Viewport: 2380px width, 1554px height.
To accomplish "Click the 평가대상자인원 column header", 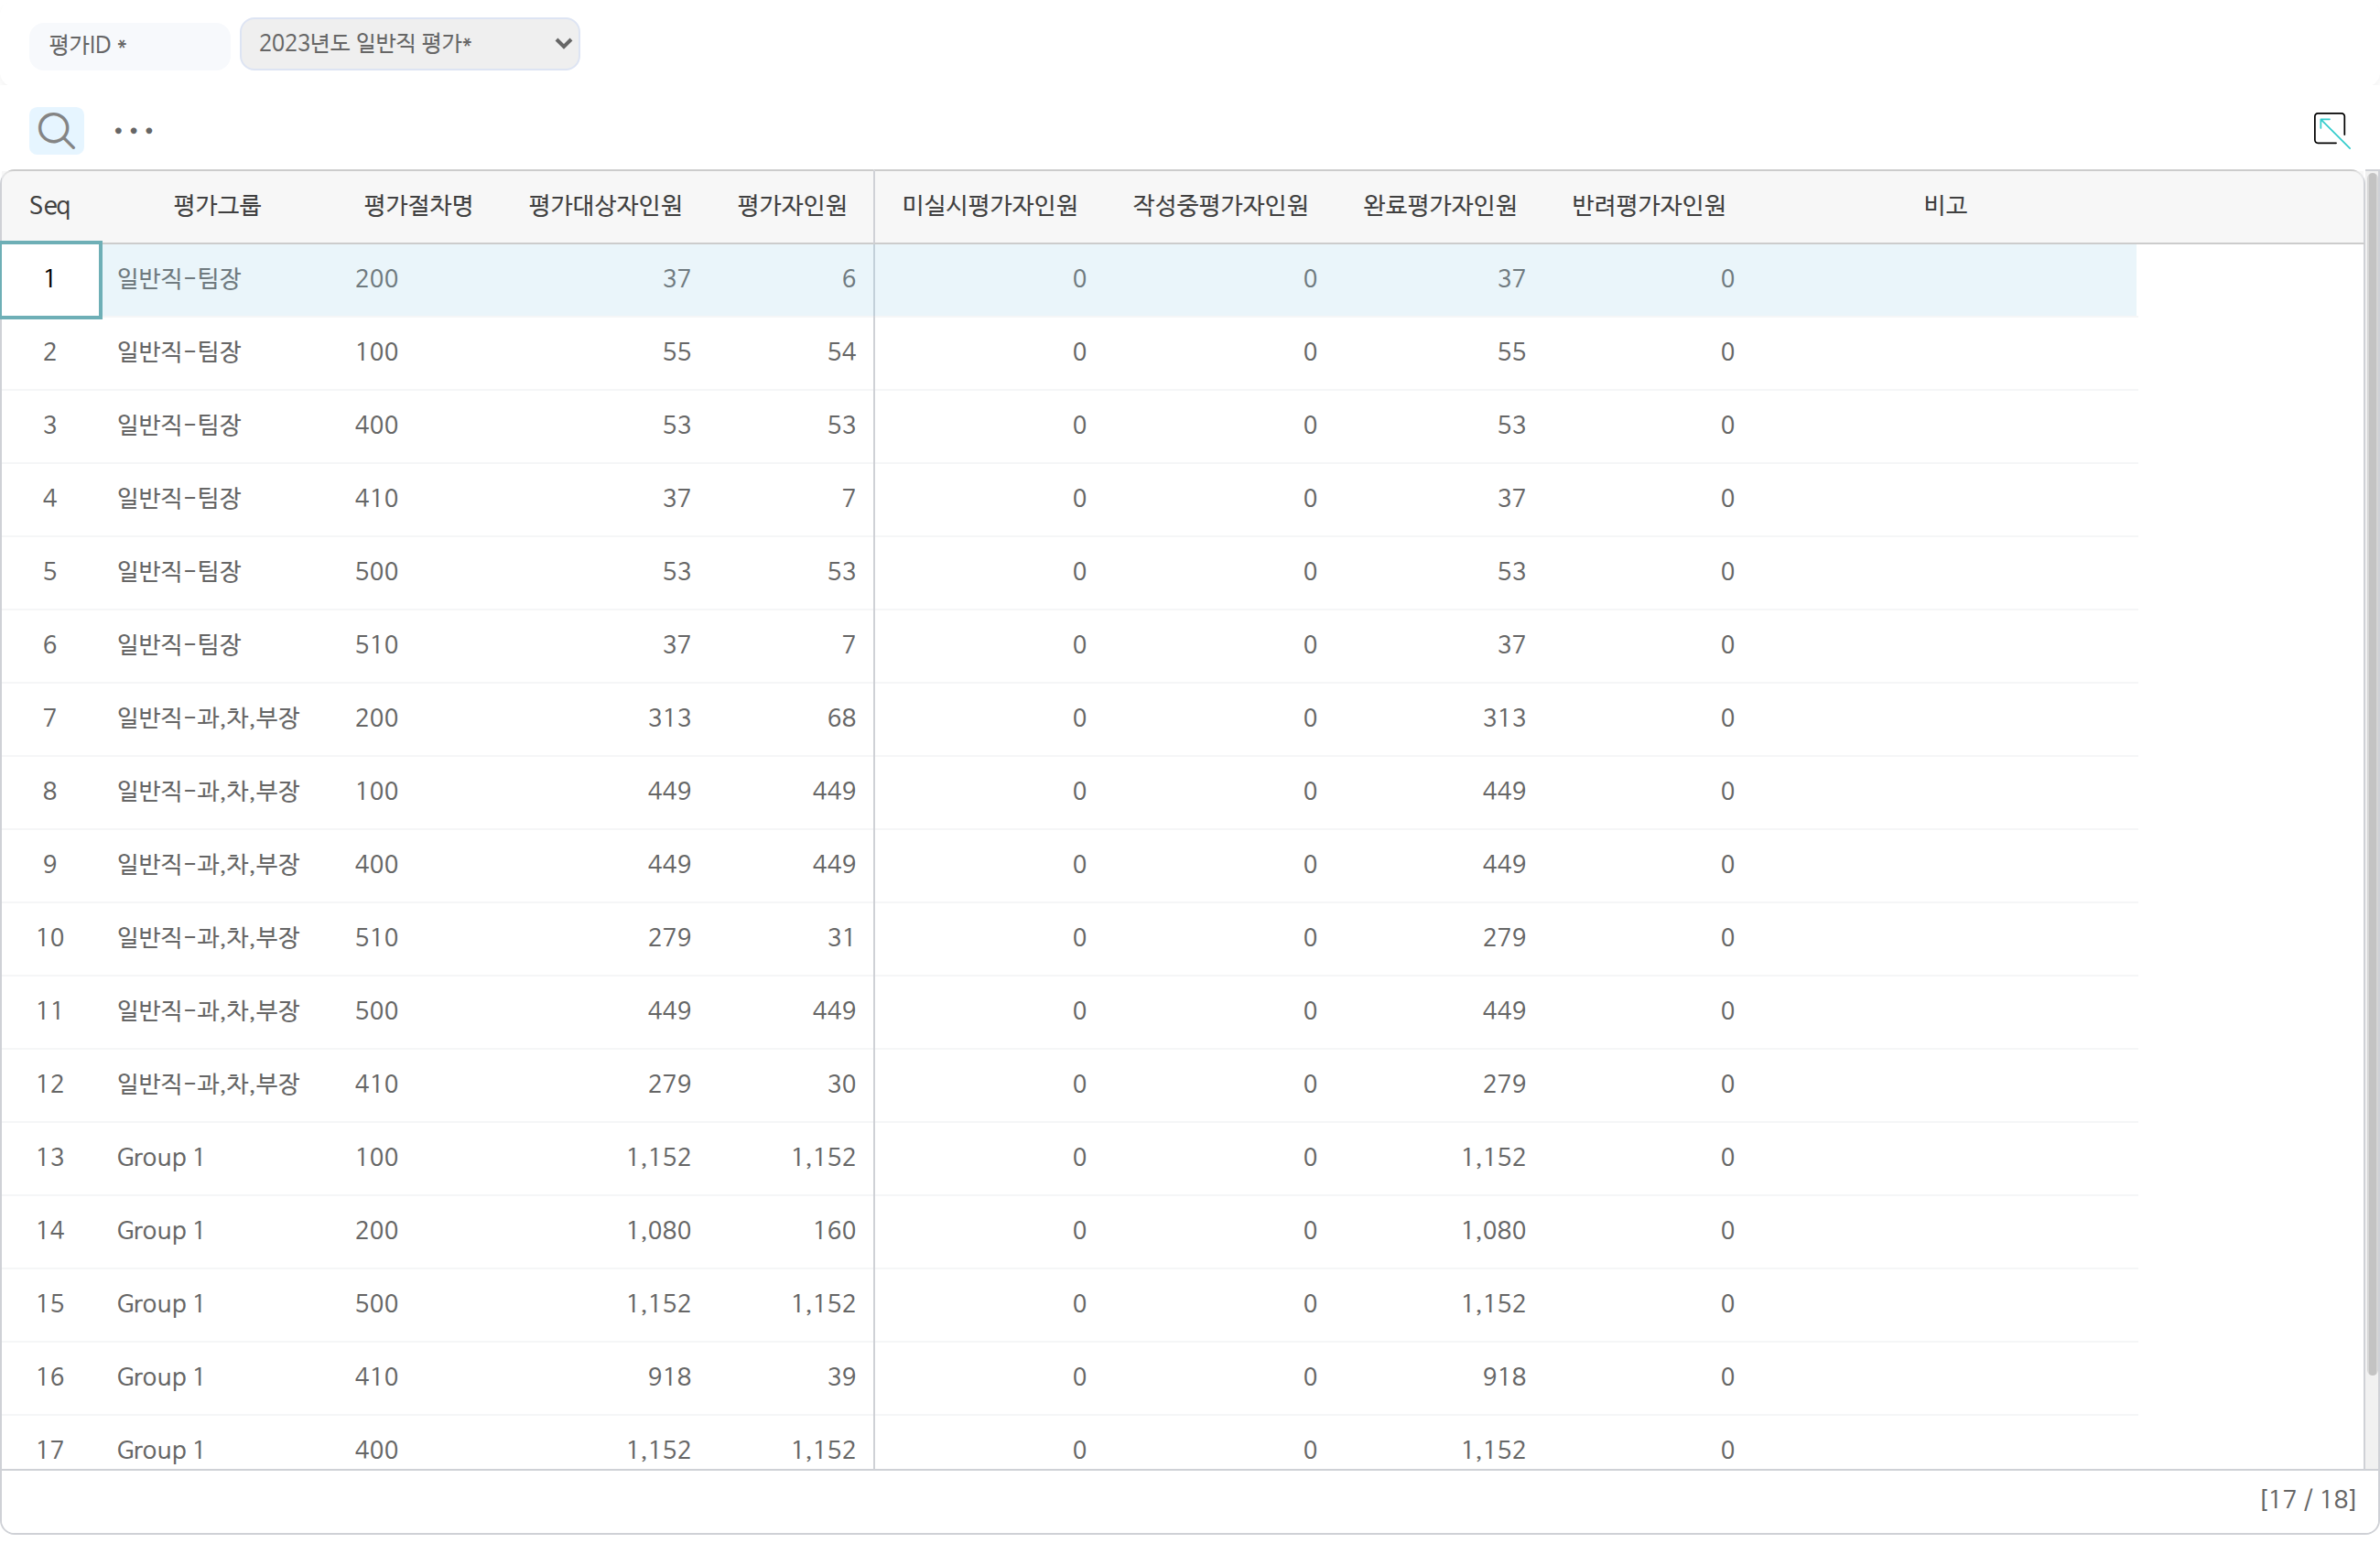I will pyautogui.click(x=605, y=206).
